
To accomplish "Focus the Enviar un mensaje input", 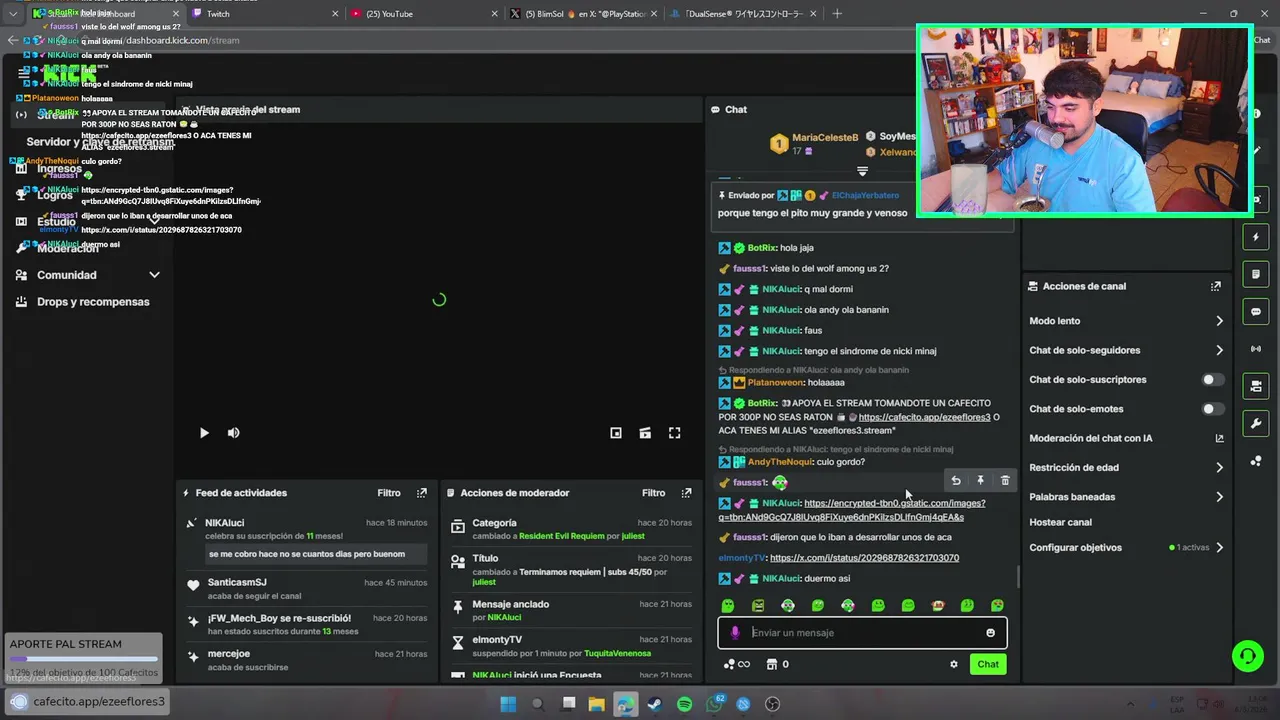I will pyautogui.click(x=862, y=633).
